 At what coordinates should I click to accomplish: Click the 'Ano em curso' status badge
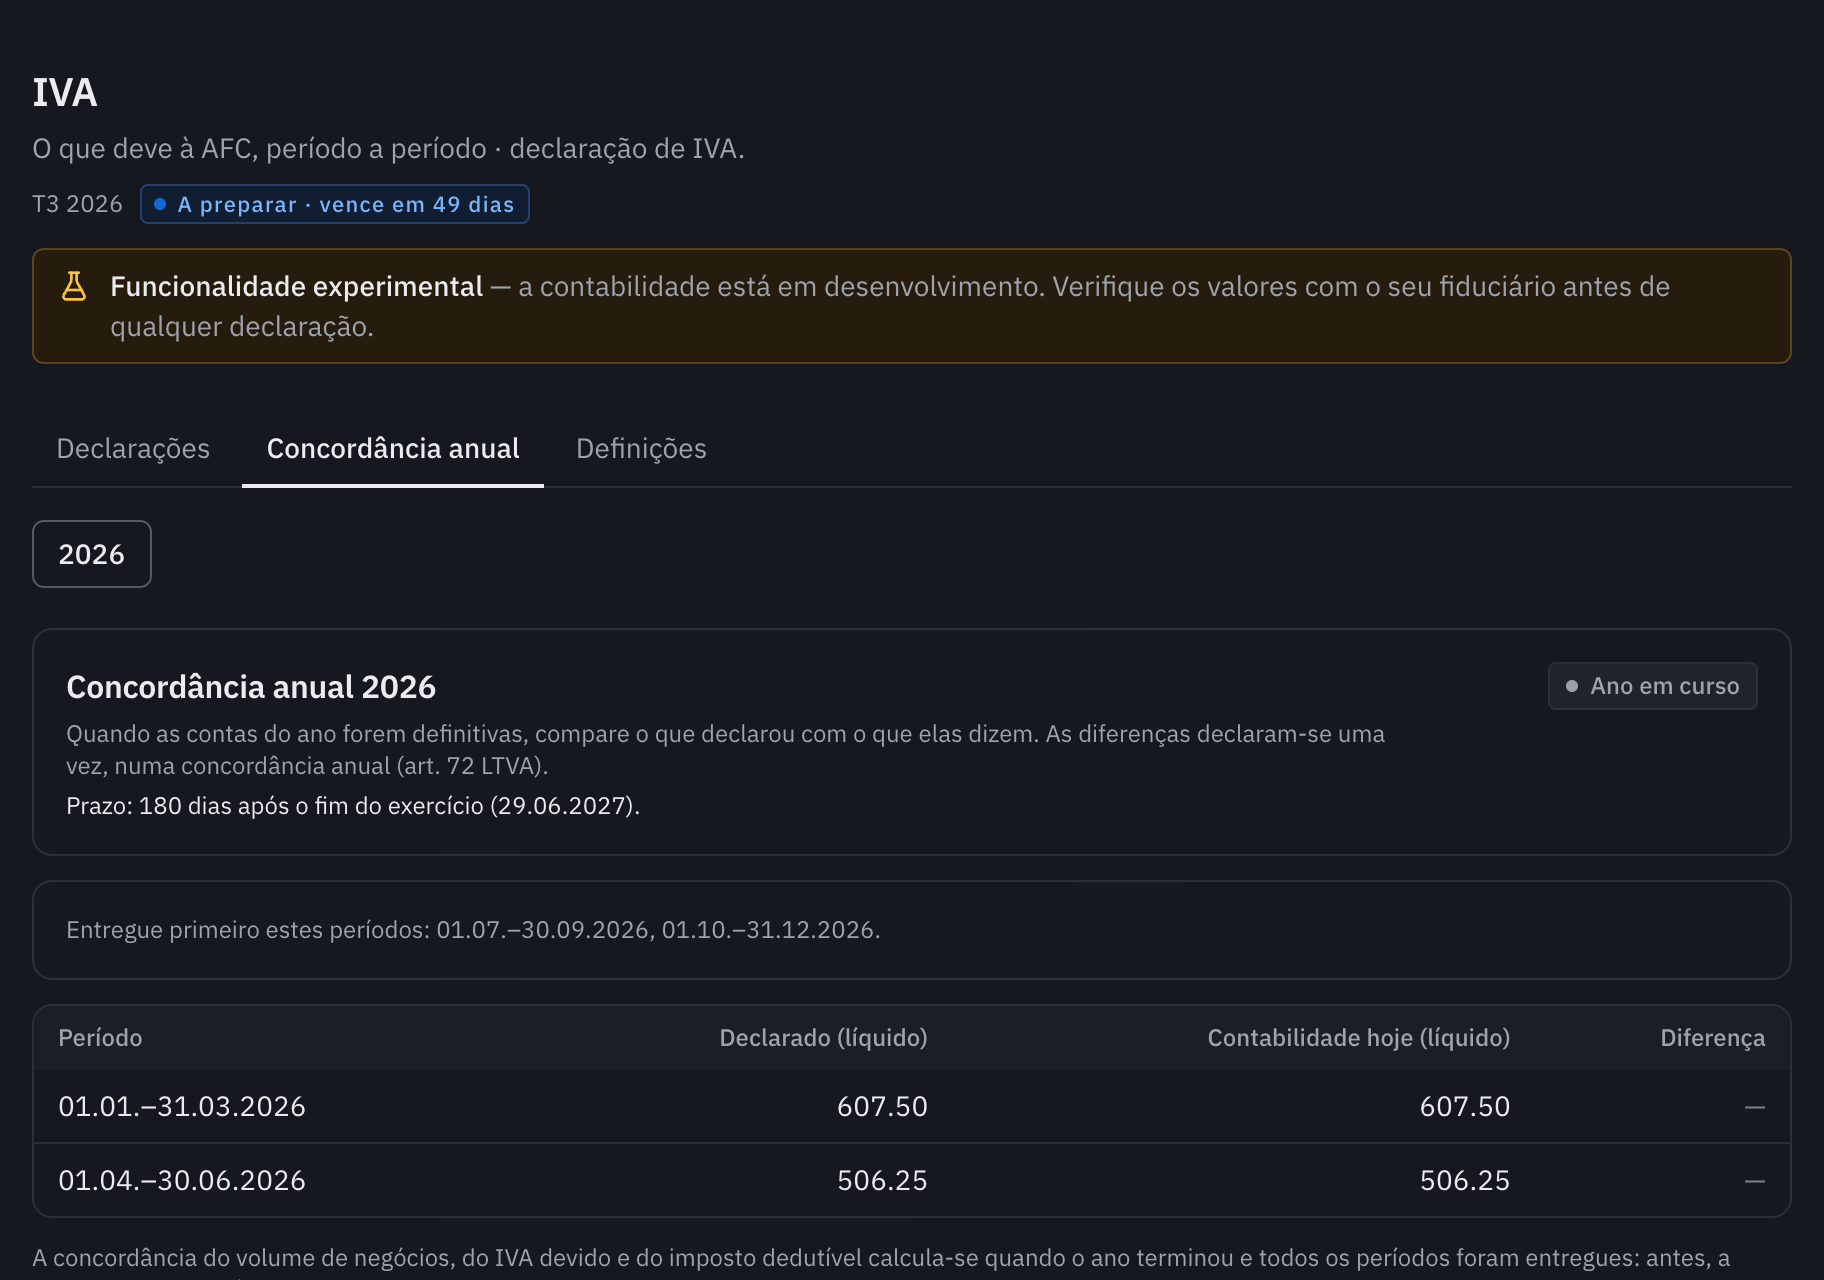pos(1652,686)
